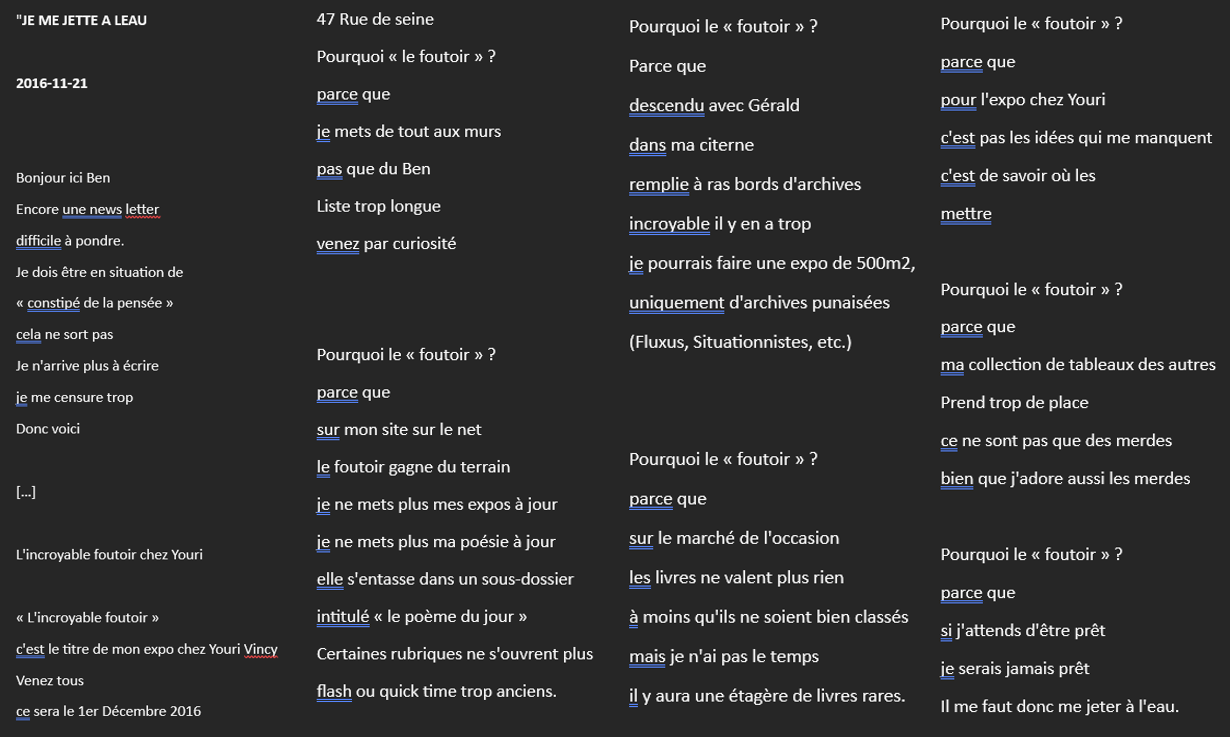Click the ellipsis marker '[...]'
The height and width of the screenshot is (737, 1230).
tap(26, 491)
